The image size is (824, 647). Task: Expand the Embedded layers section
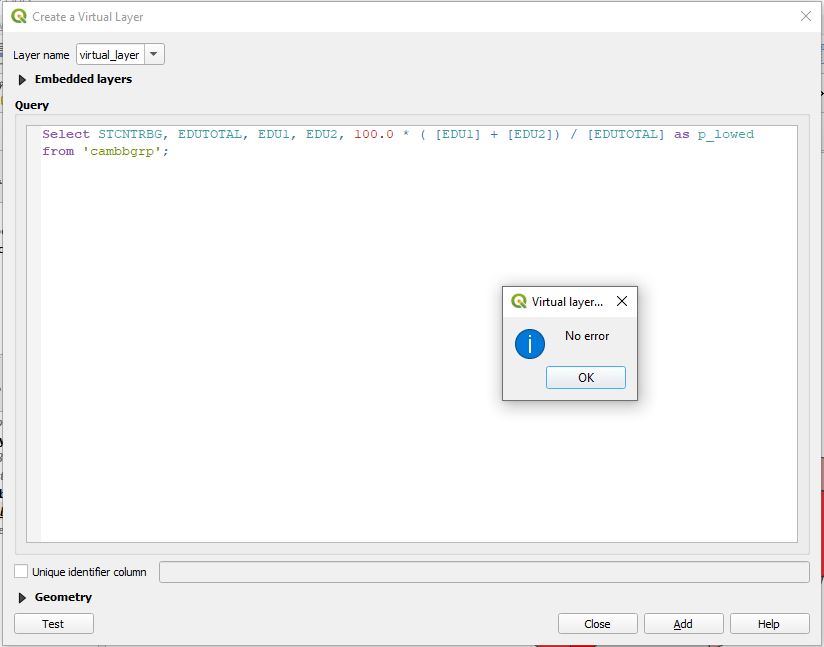pyautogui.click(x=23, y=80)
